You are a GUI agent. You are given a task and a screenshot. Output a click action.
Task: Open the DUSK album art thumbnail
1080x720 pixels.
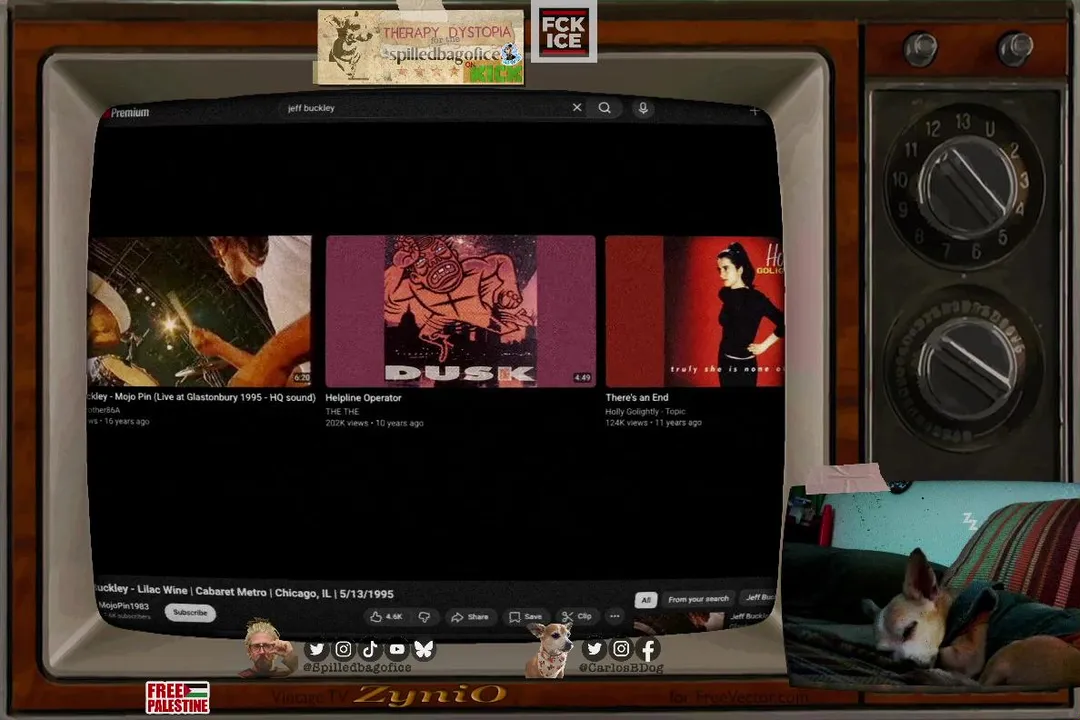(x=460, y=311)
